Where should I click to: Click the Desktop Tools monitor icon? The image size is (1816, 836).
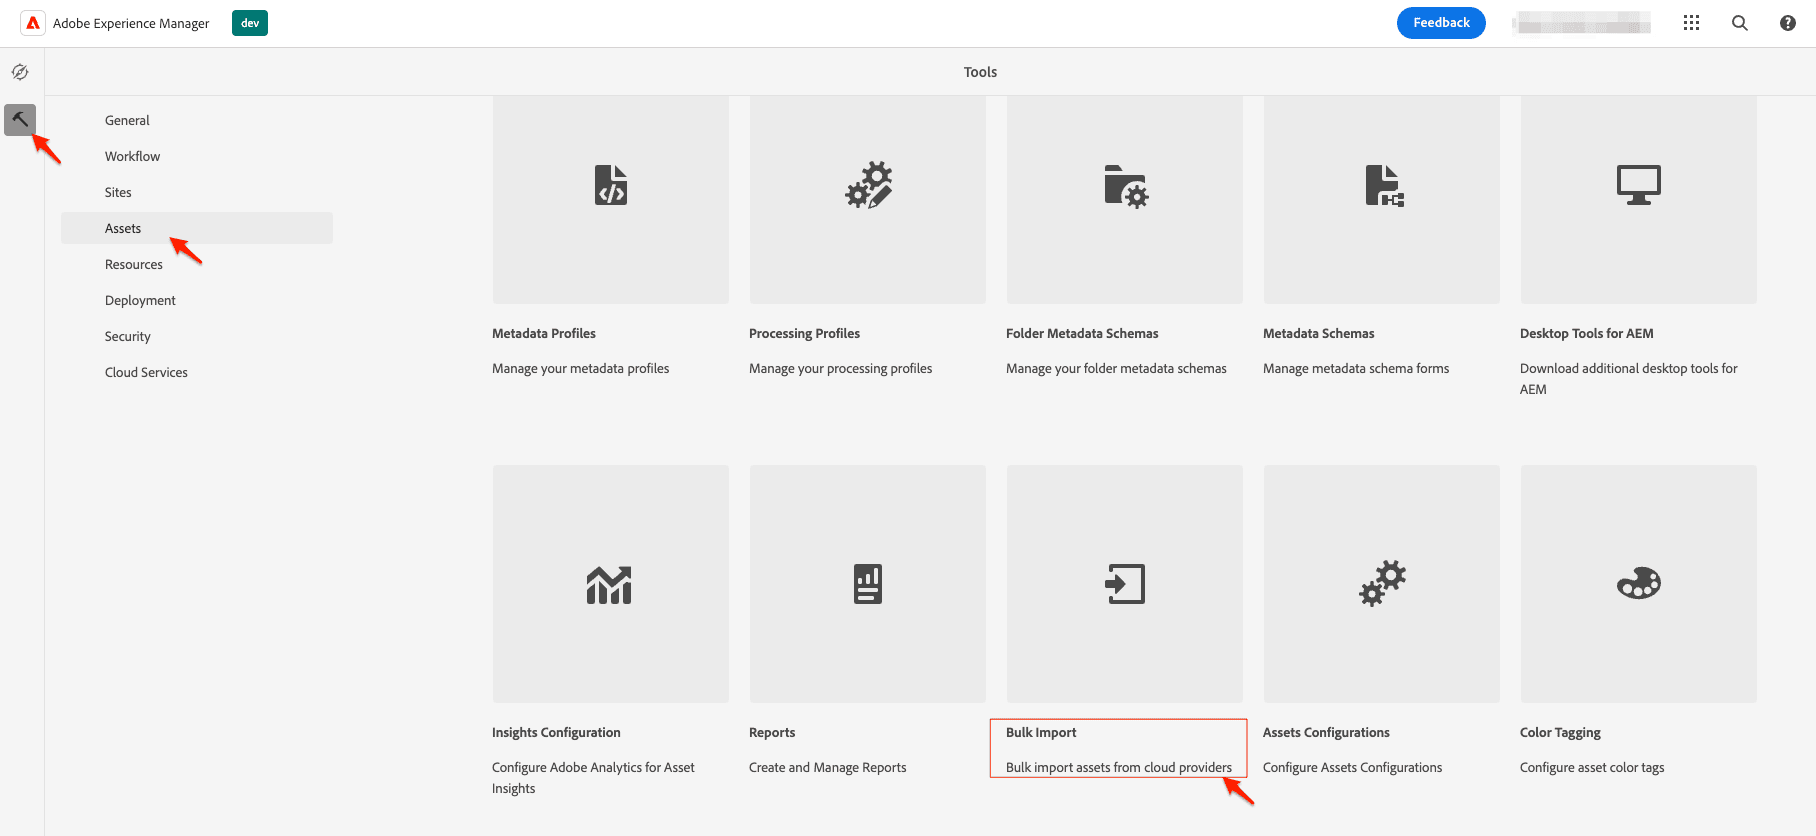[1639, 185]
